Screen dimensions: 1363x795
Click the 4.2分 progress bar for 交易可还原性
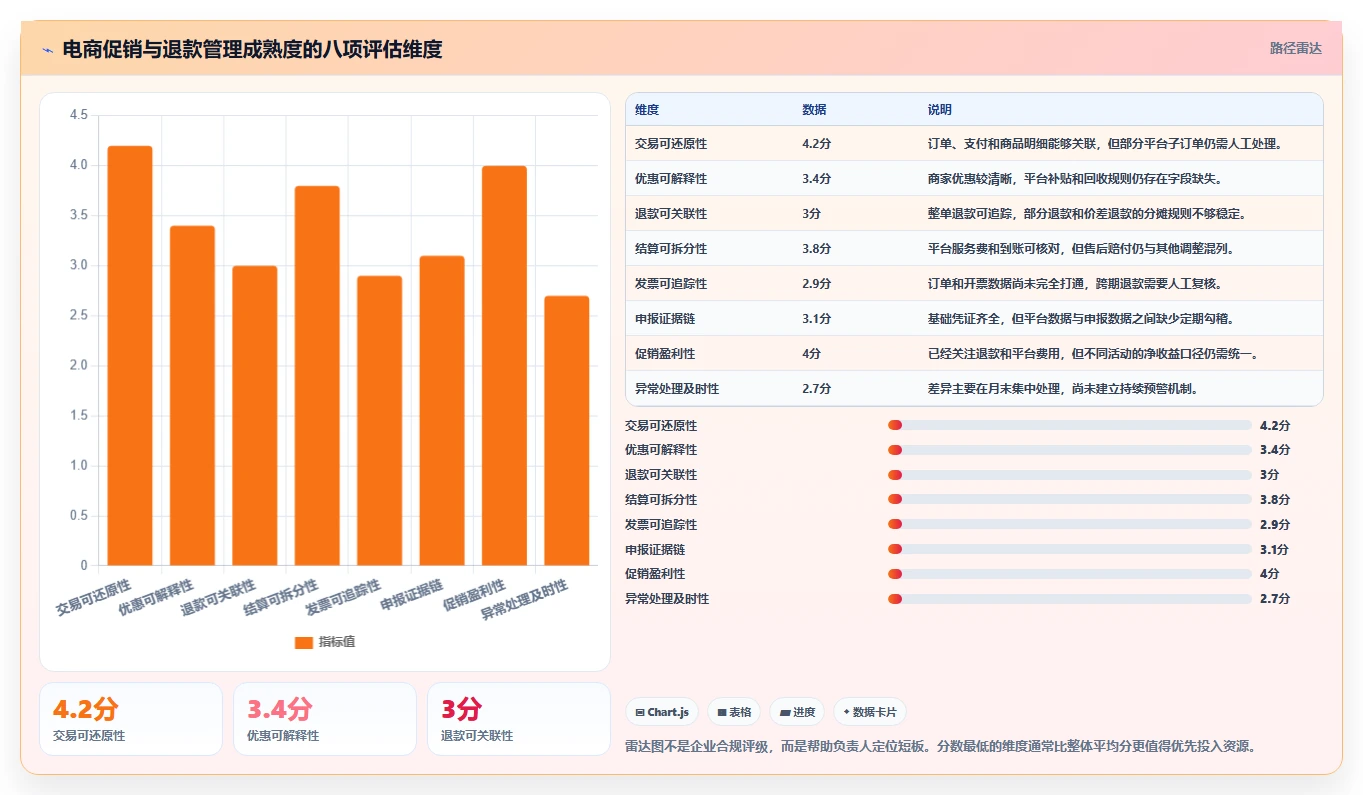click(1069, 425)
